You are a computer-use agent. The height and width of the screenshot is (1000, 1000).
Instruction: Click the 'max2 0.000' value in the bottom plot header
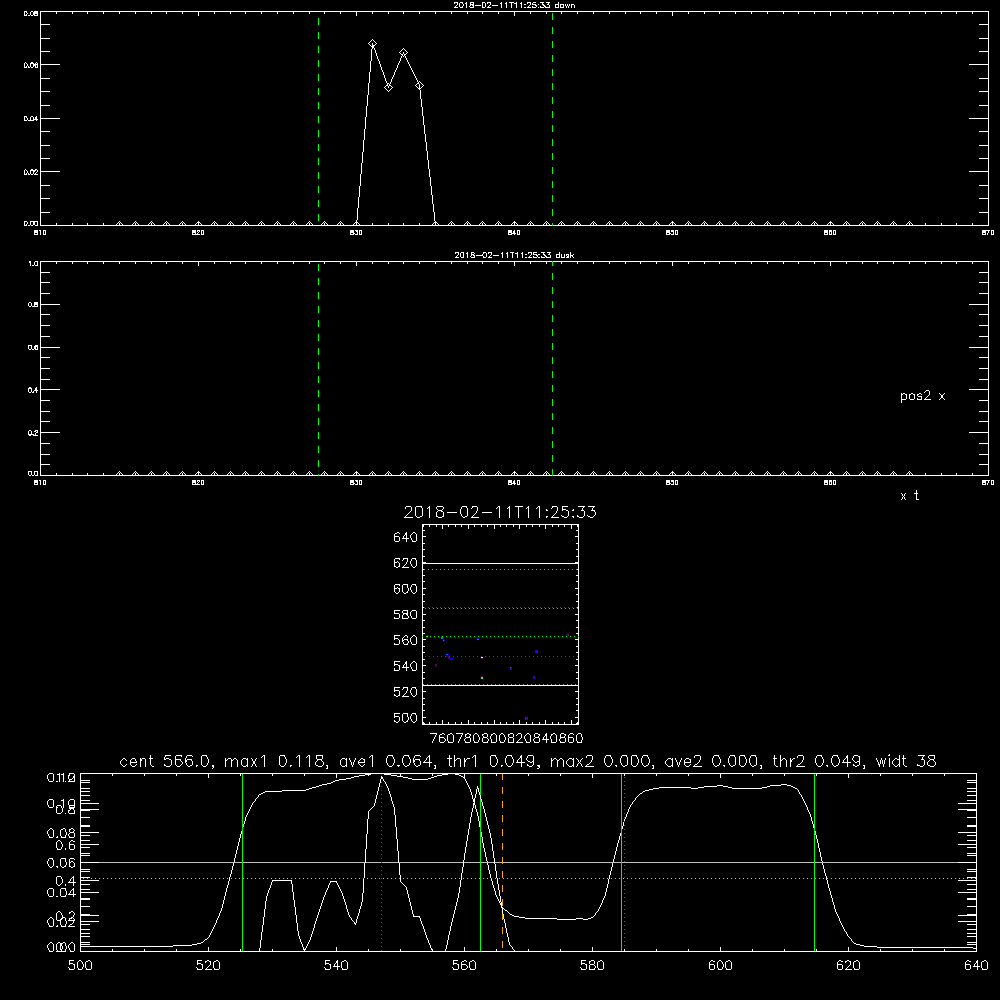pos(599,761)
